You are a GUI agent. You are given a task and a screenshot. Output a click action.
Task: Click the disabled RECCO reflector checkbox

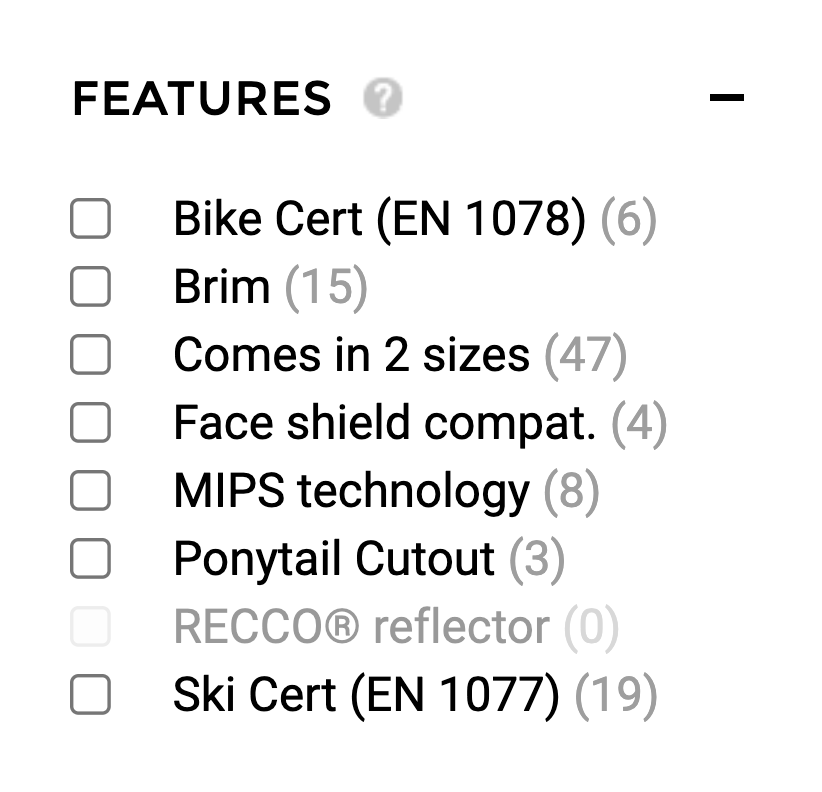point(90,628)
